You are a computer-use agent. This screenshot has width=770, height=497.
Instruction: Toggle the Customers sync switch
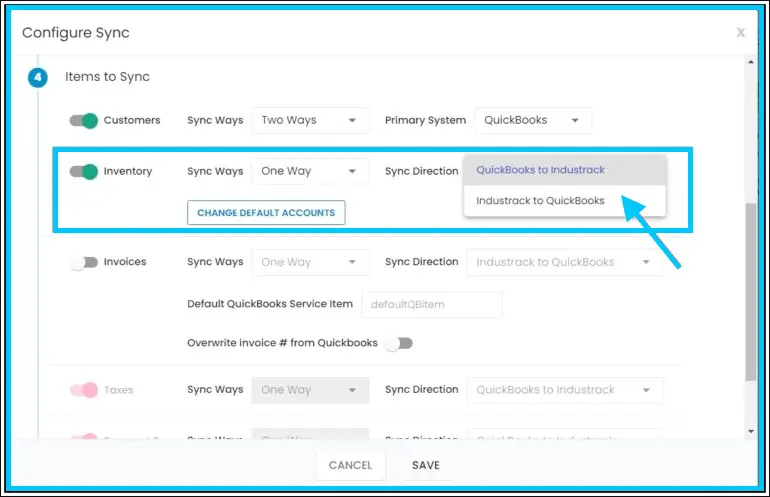[x=83, y=120]
